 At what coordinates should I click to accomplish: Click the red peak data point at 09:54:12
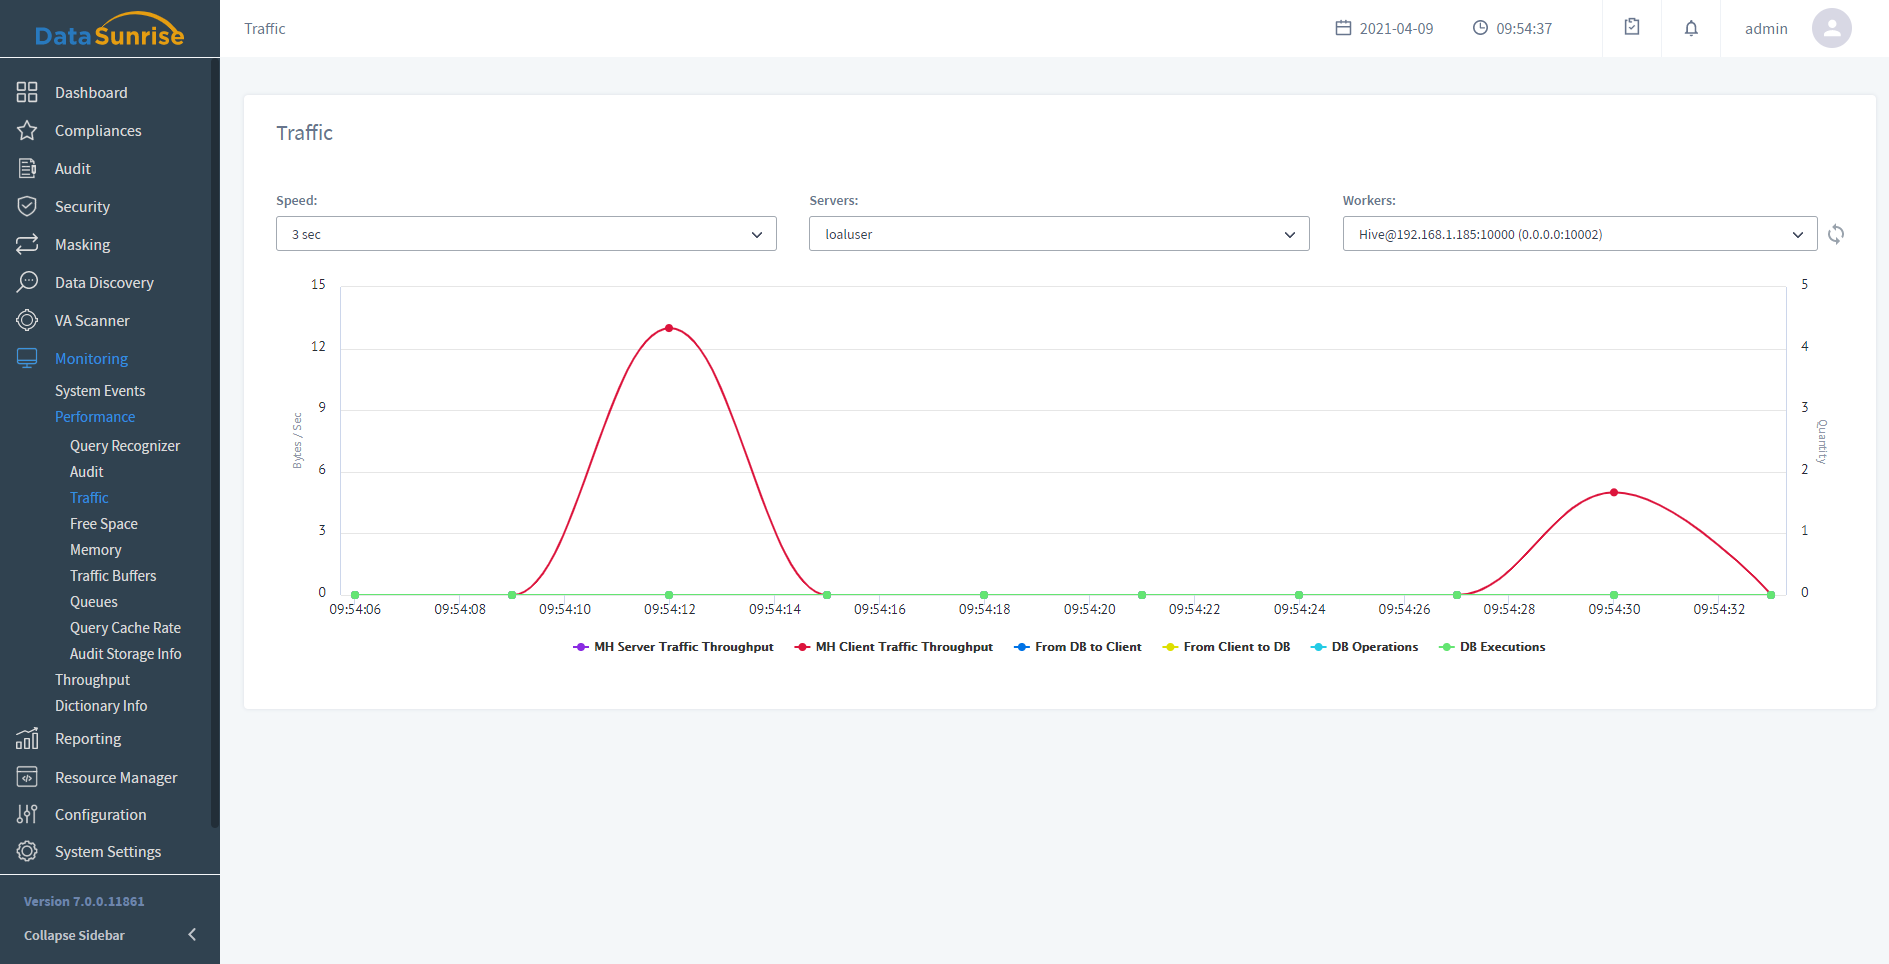(x=669, y=328)
